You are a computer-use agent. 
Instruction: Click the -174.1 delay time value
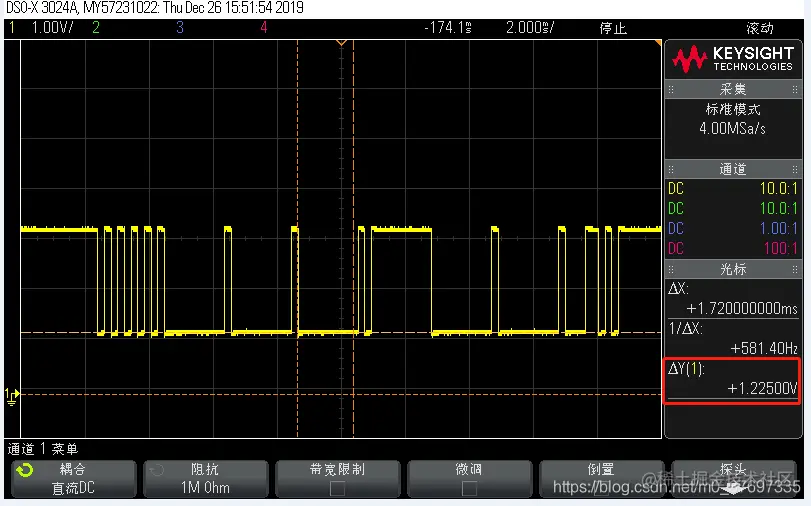pos(448,27)
